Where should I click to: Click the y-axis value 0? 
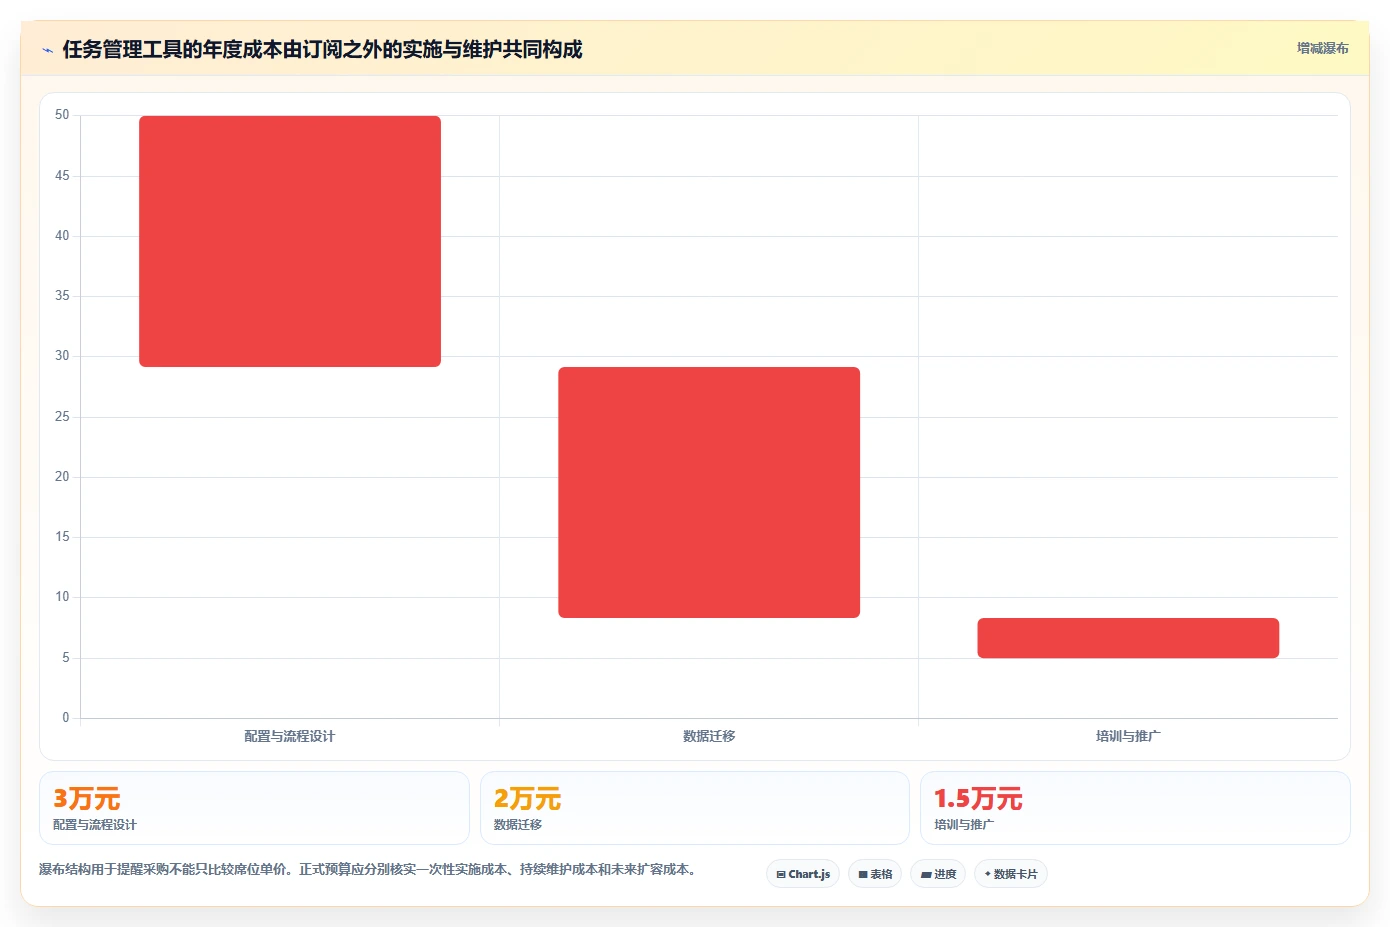[66, 717]
